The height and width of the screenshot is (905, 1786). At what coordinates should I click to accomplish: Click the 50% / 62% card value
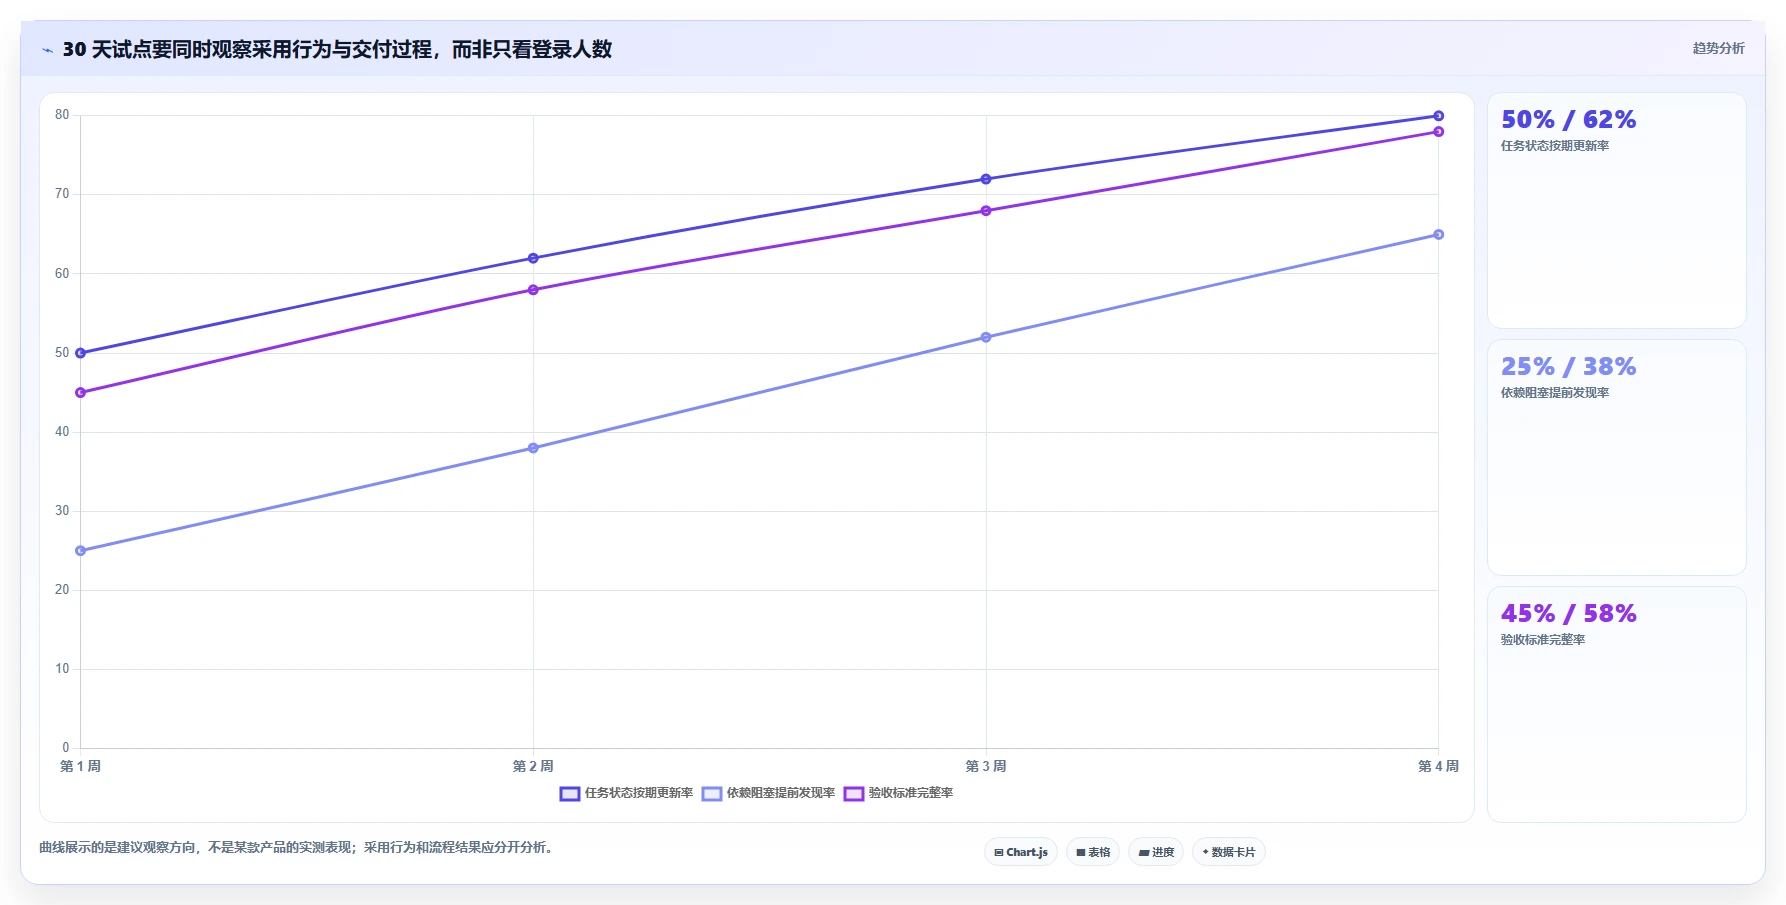pyautogui.click(x=1568, y=120)
